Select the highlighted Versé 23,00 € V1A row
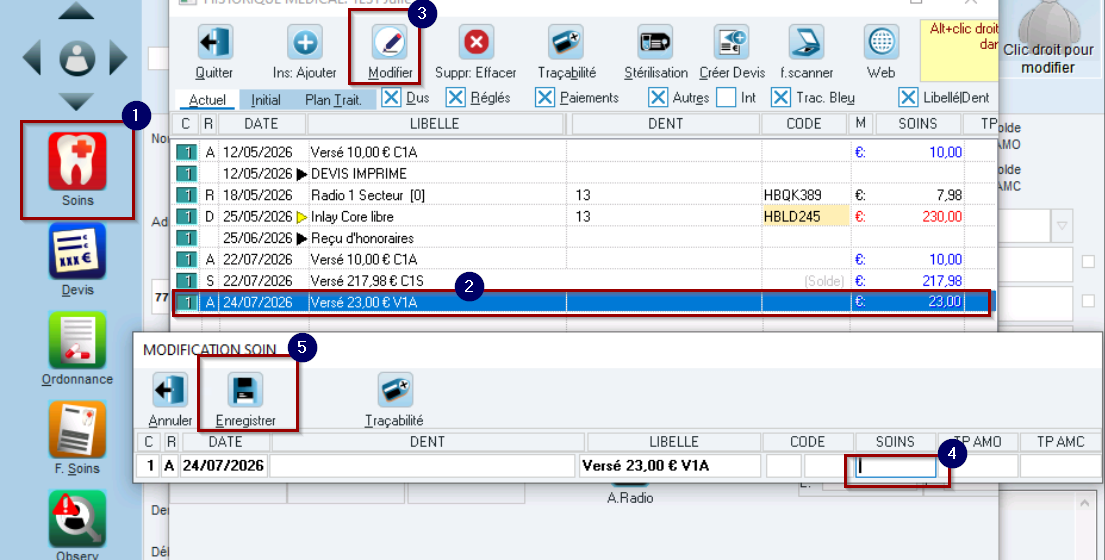Screen dimensions: 1105x560 [x=584, y=302]
